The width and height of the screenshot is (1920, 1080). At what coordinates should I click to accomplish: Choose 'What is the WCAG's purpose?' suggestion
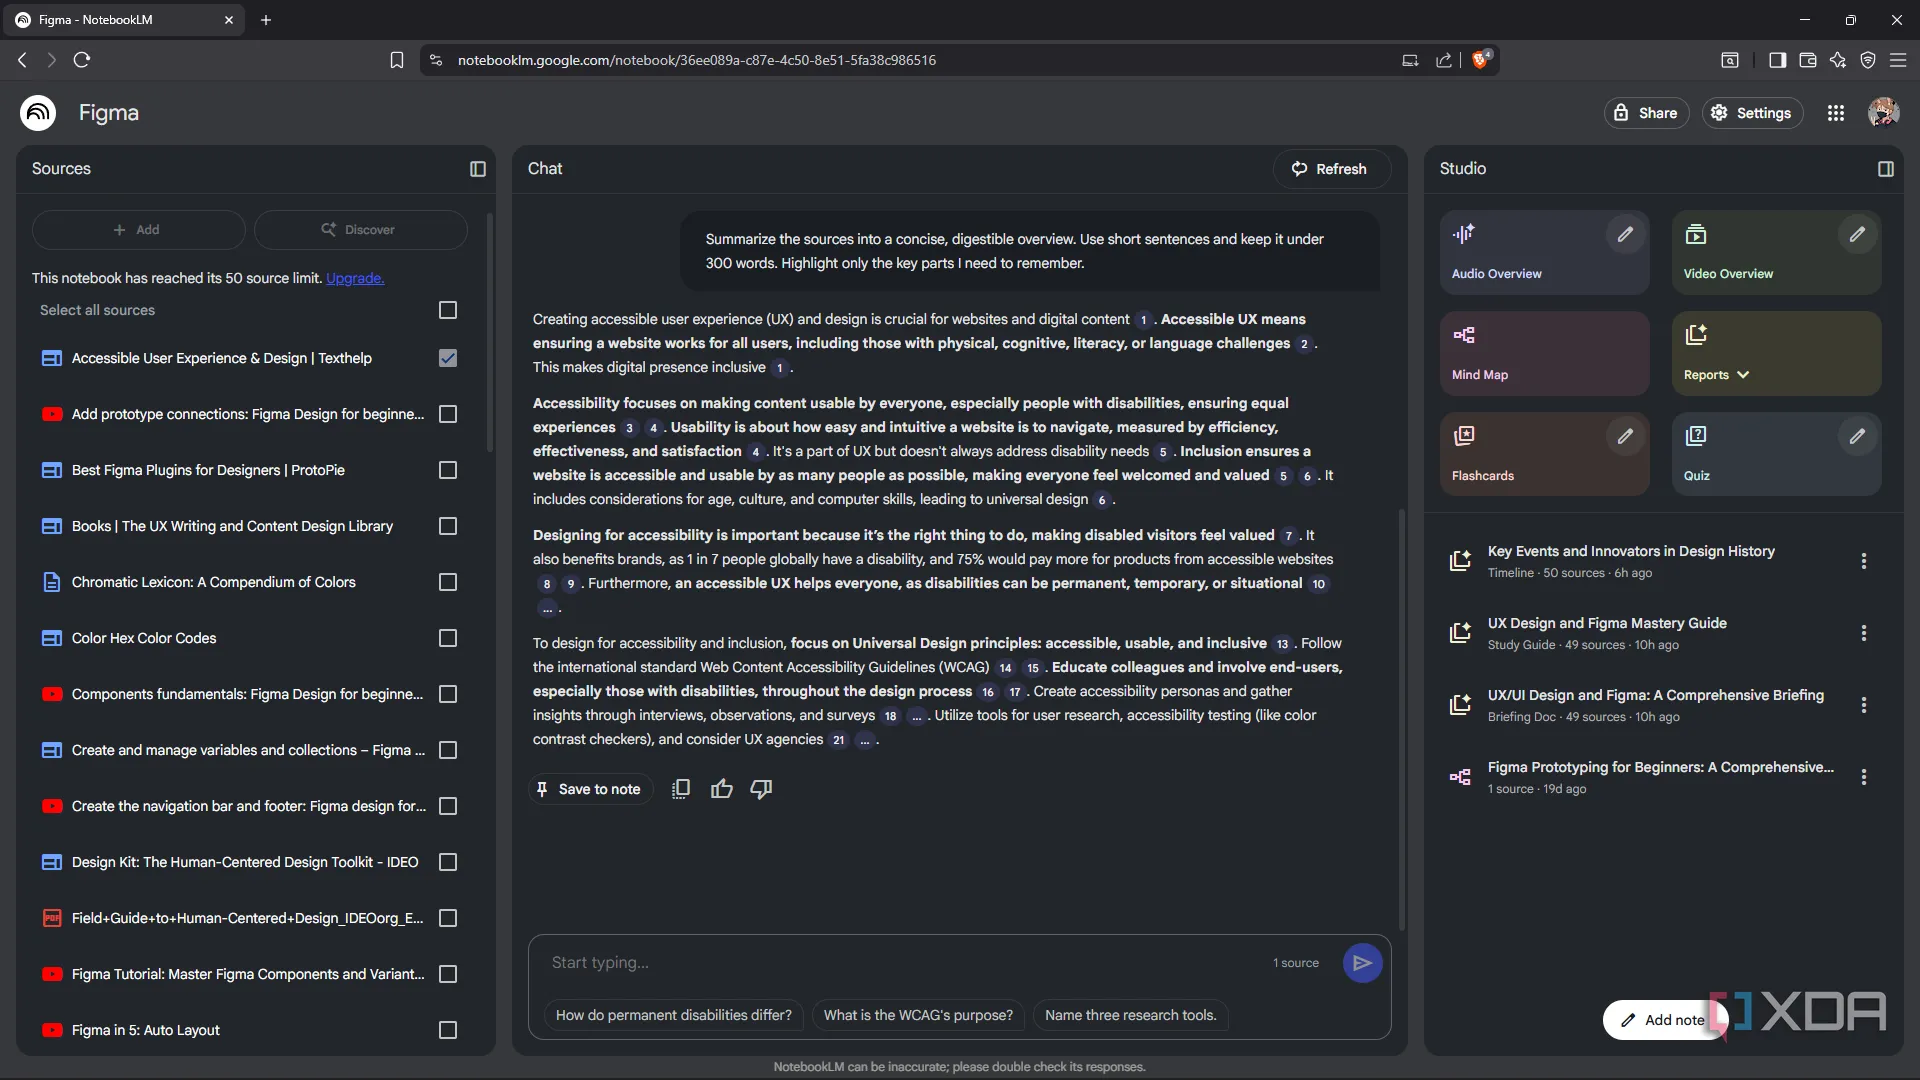click(x=917, y=1015)
